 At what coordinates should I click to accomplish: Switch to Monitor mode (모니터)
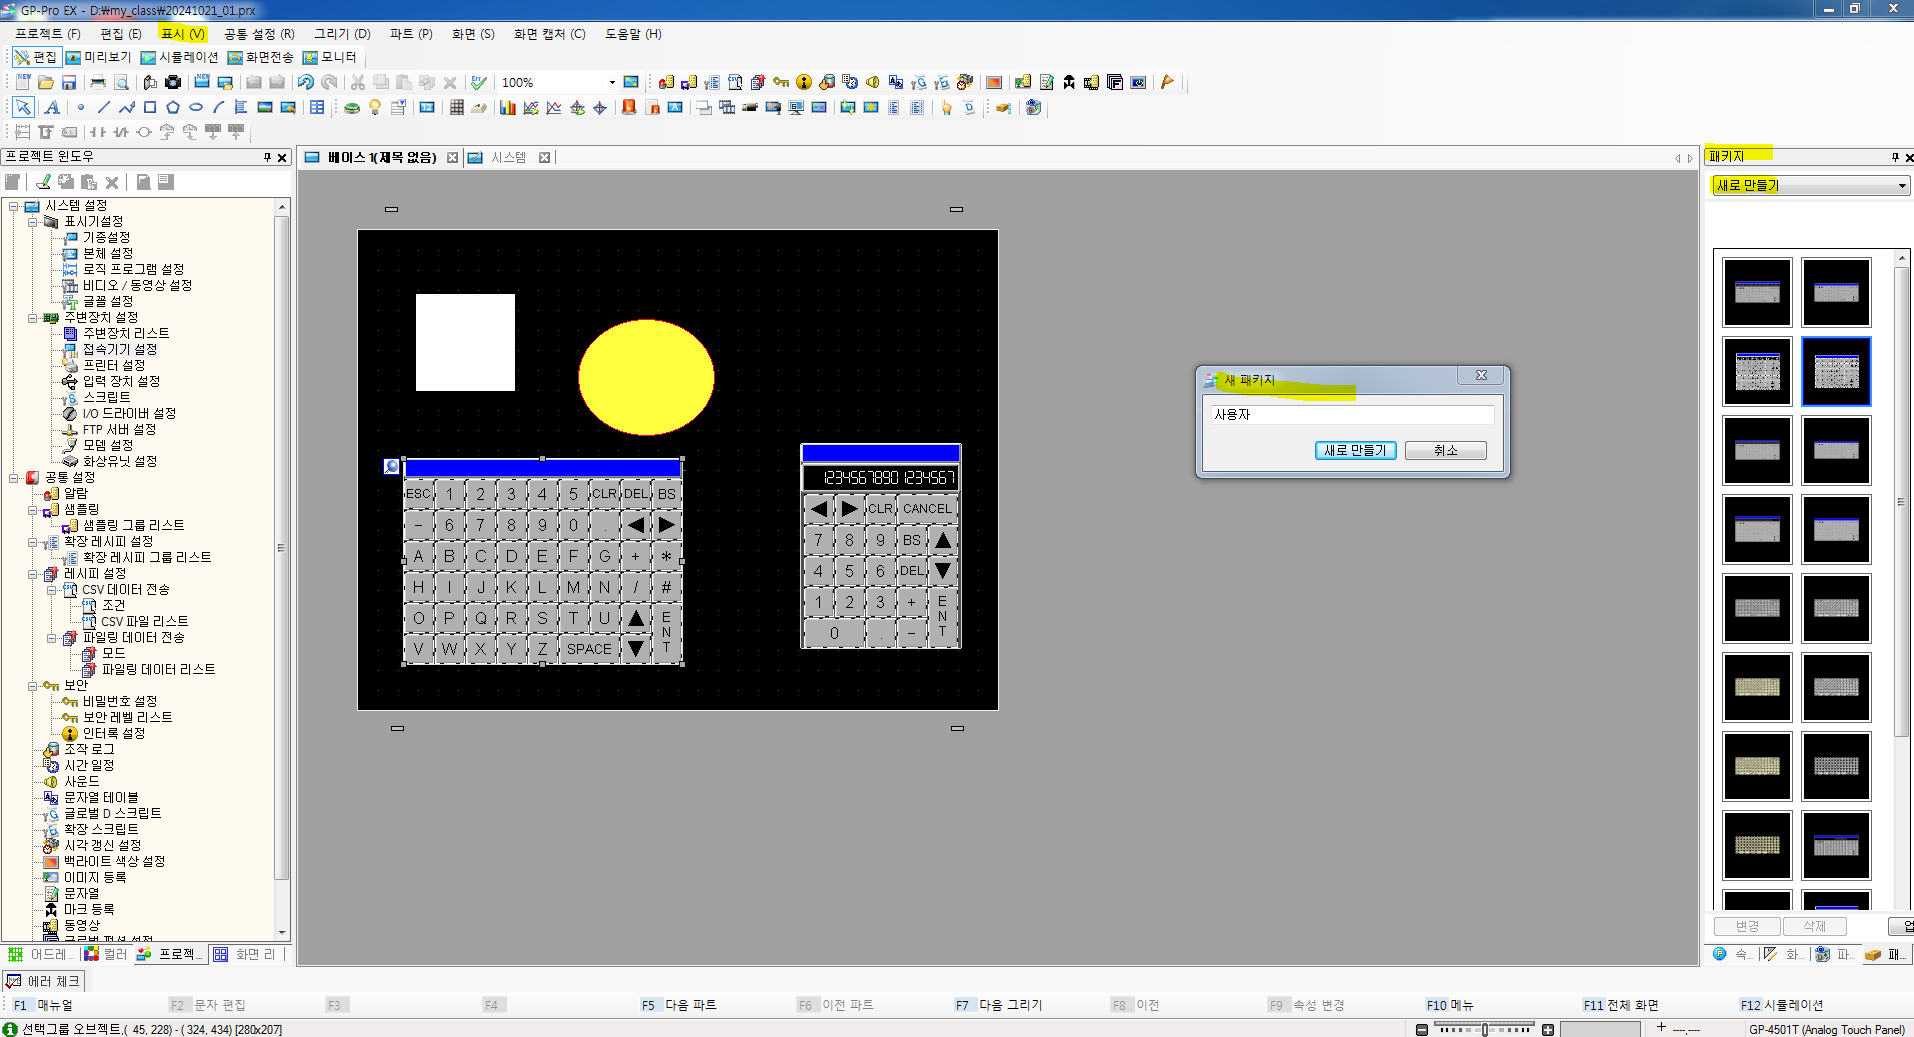point(330,57)
